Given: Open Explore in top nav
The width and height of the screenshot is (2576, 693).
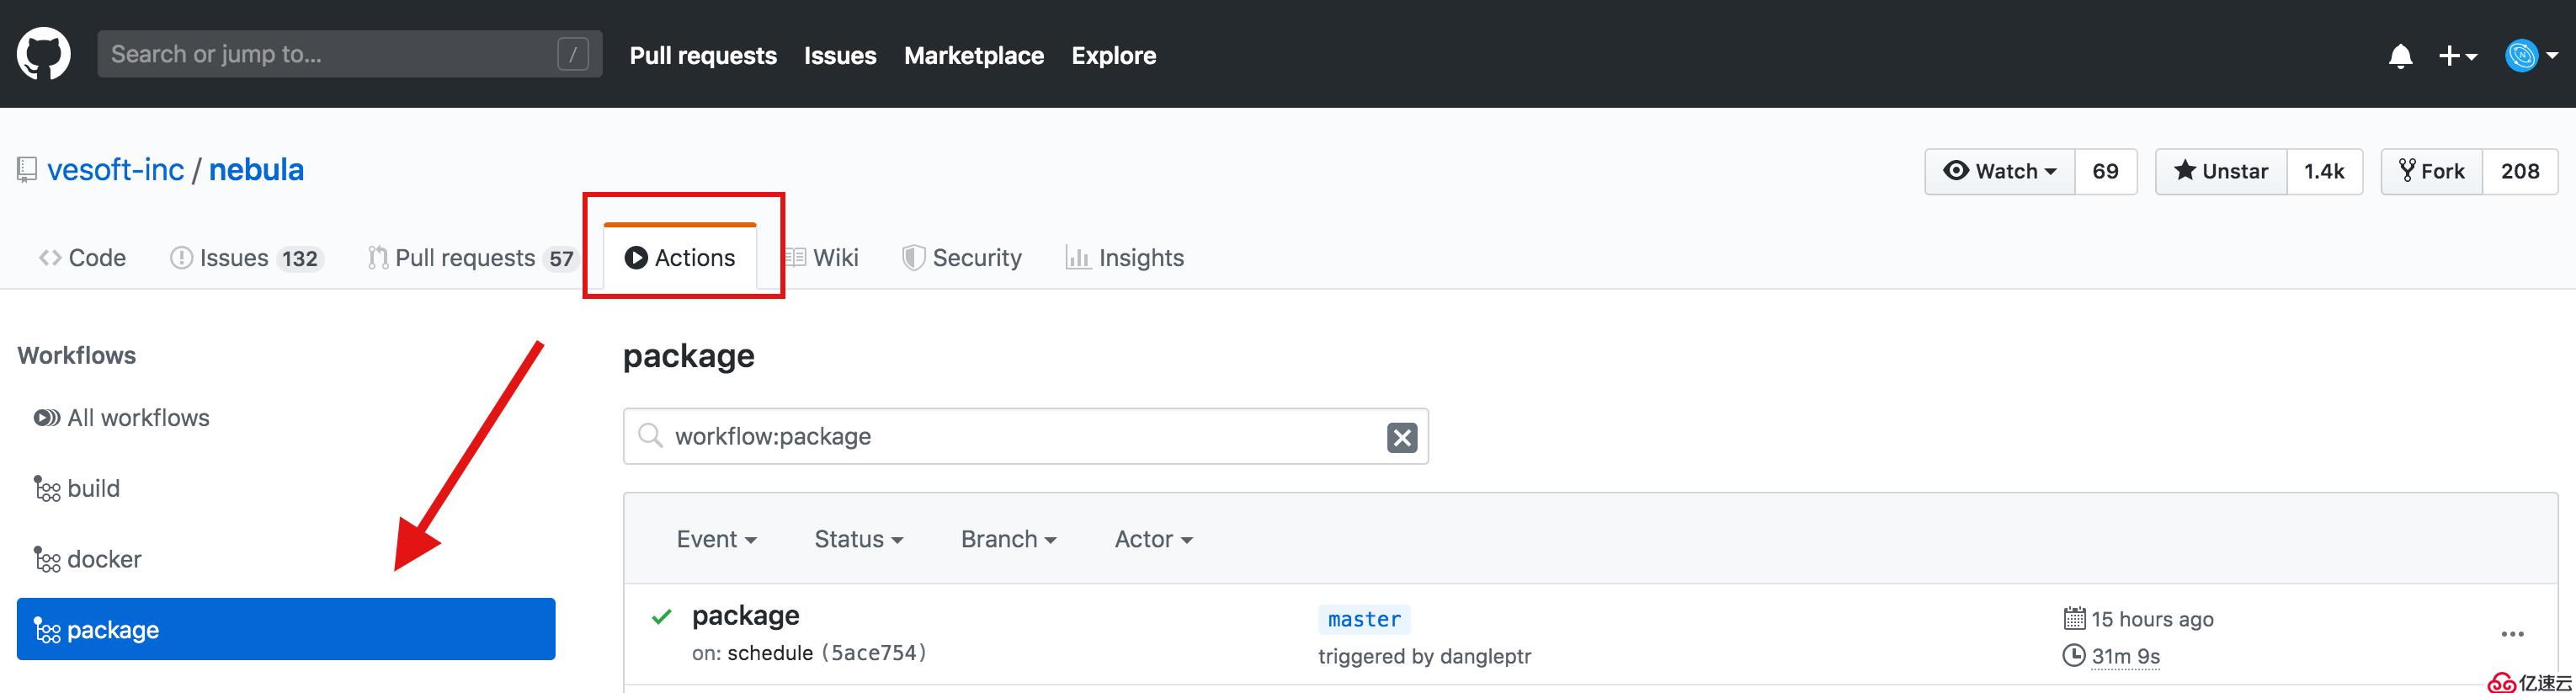Looking at the screenshot, I should [x=1114, y=56].
